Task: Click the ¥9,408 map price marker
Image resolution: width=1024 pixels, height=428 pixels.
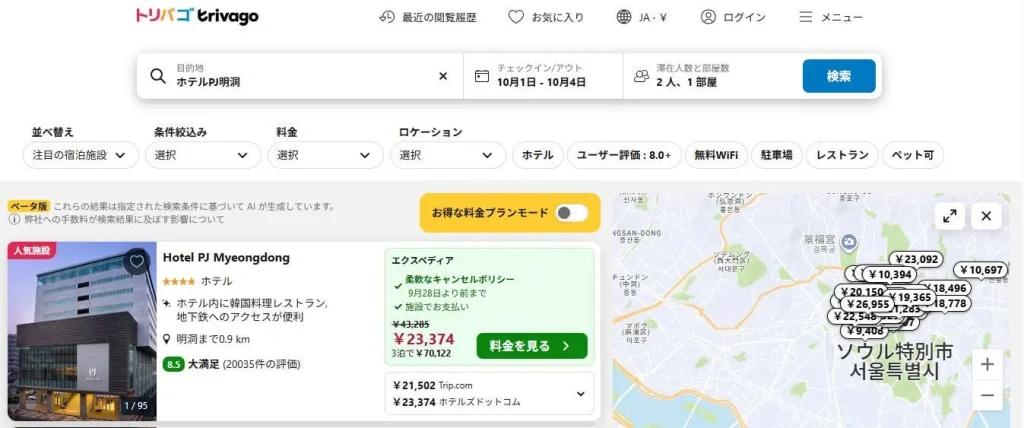Action: pyautogui.click(x=865, y=331)
